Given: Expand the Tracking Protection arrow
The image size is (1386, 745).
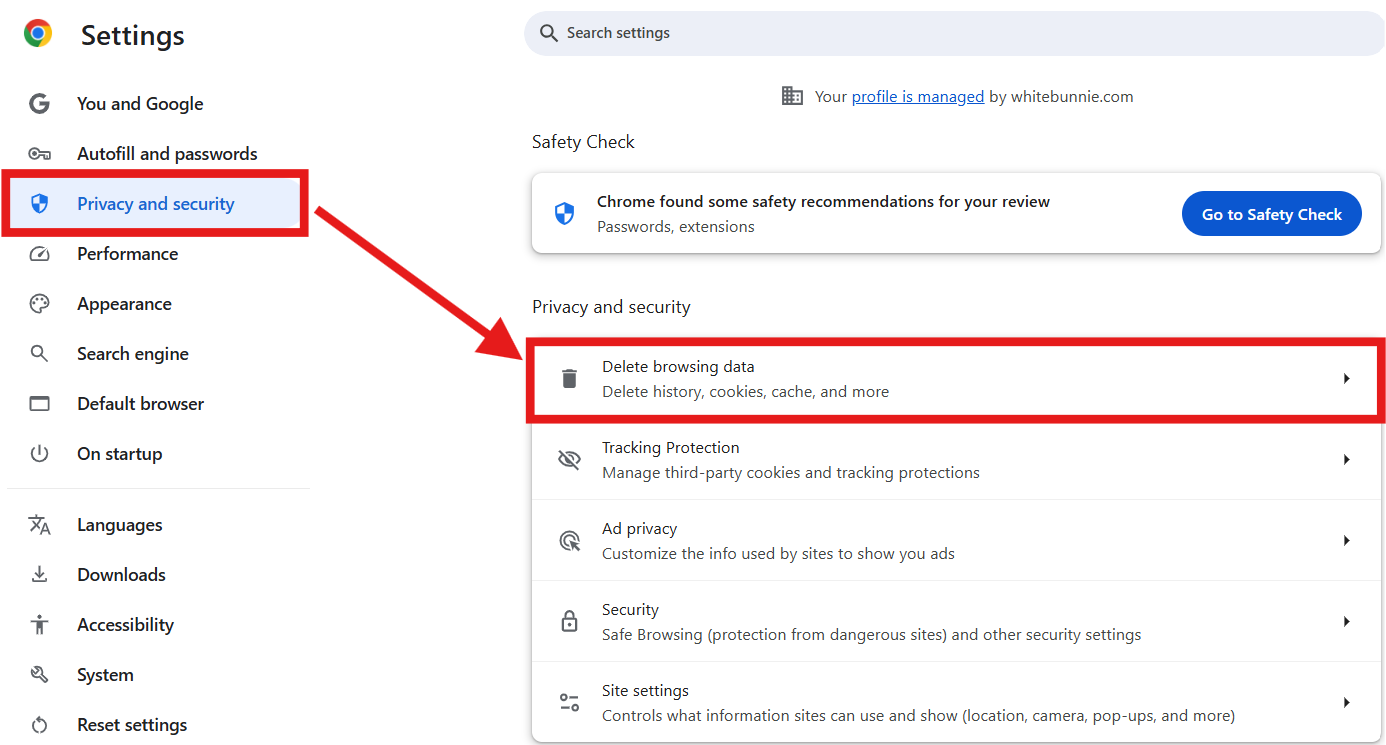Looking at the screenshot, I should pos(1346,460).
